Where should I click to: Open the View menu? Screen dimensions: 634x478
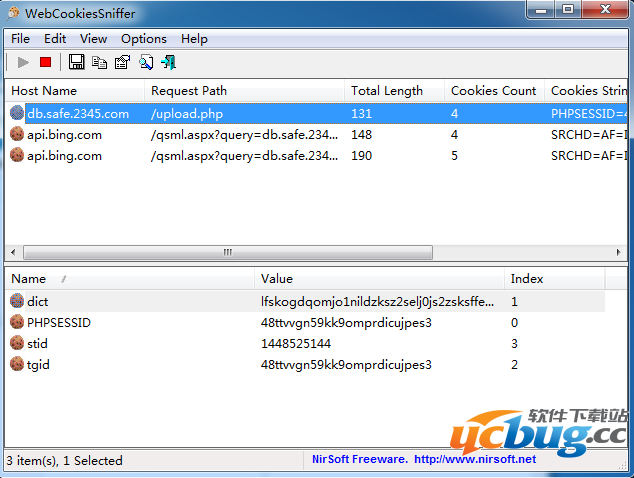point(93,39)
